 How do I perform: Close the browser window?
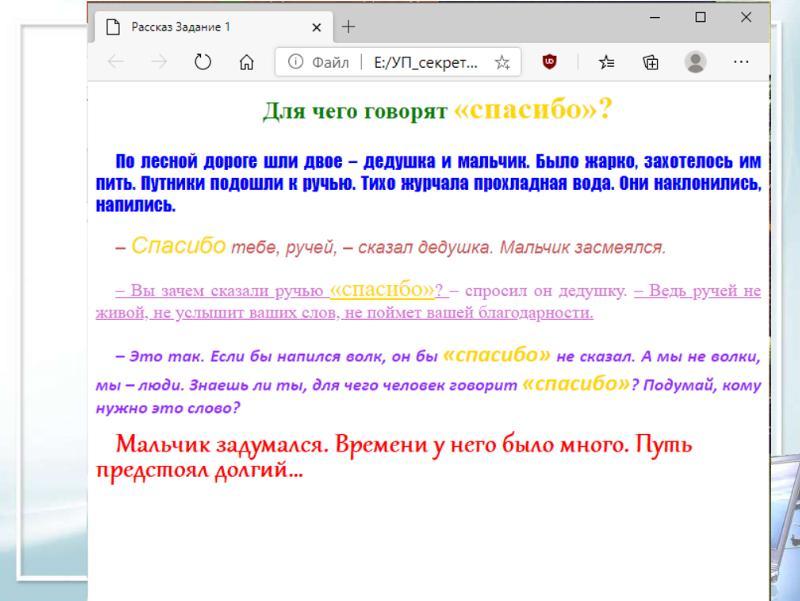pyautogui.click(x=746, y=17)
